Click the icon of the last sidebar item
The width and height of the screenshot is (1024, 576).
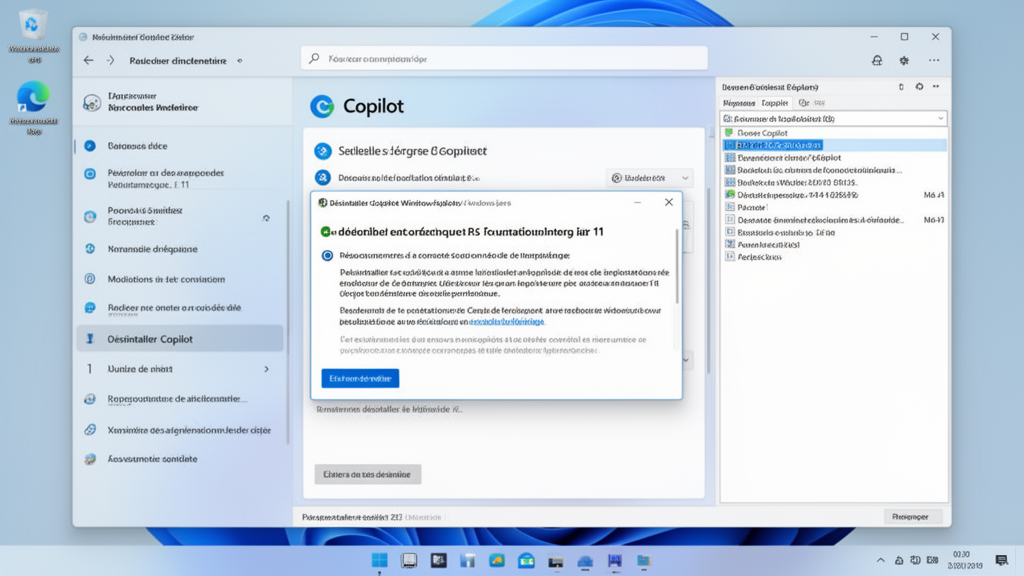click(x=90, y=459)
